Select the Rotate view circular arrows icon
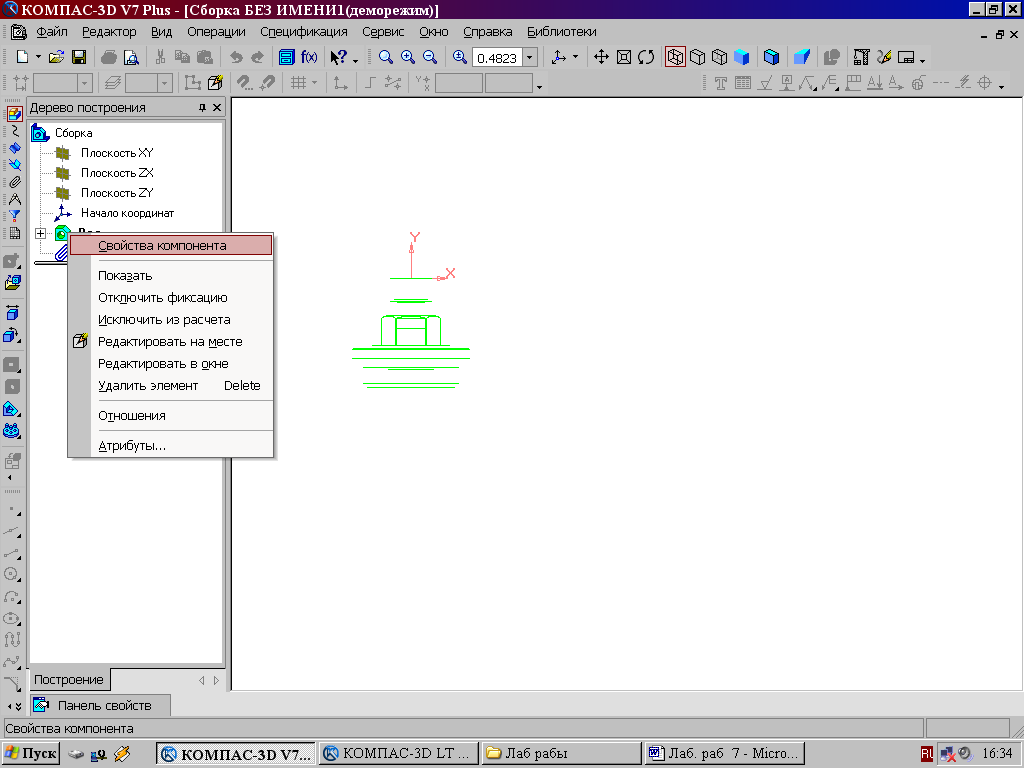 coord(646,57)
